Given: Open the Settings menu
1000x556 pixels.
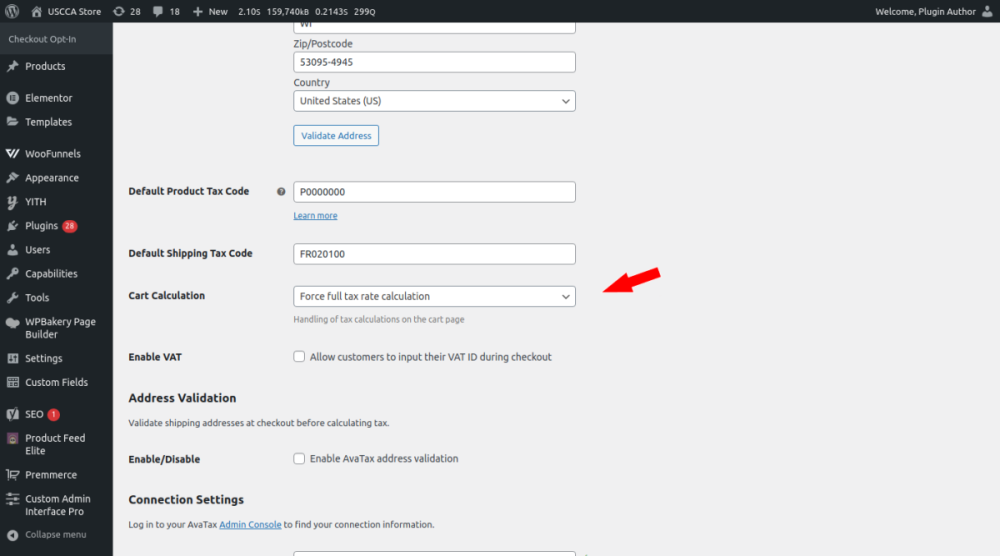Looking at the screenshot, I should tap(43, 358).
